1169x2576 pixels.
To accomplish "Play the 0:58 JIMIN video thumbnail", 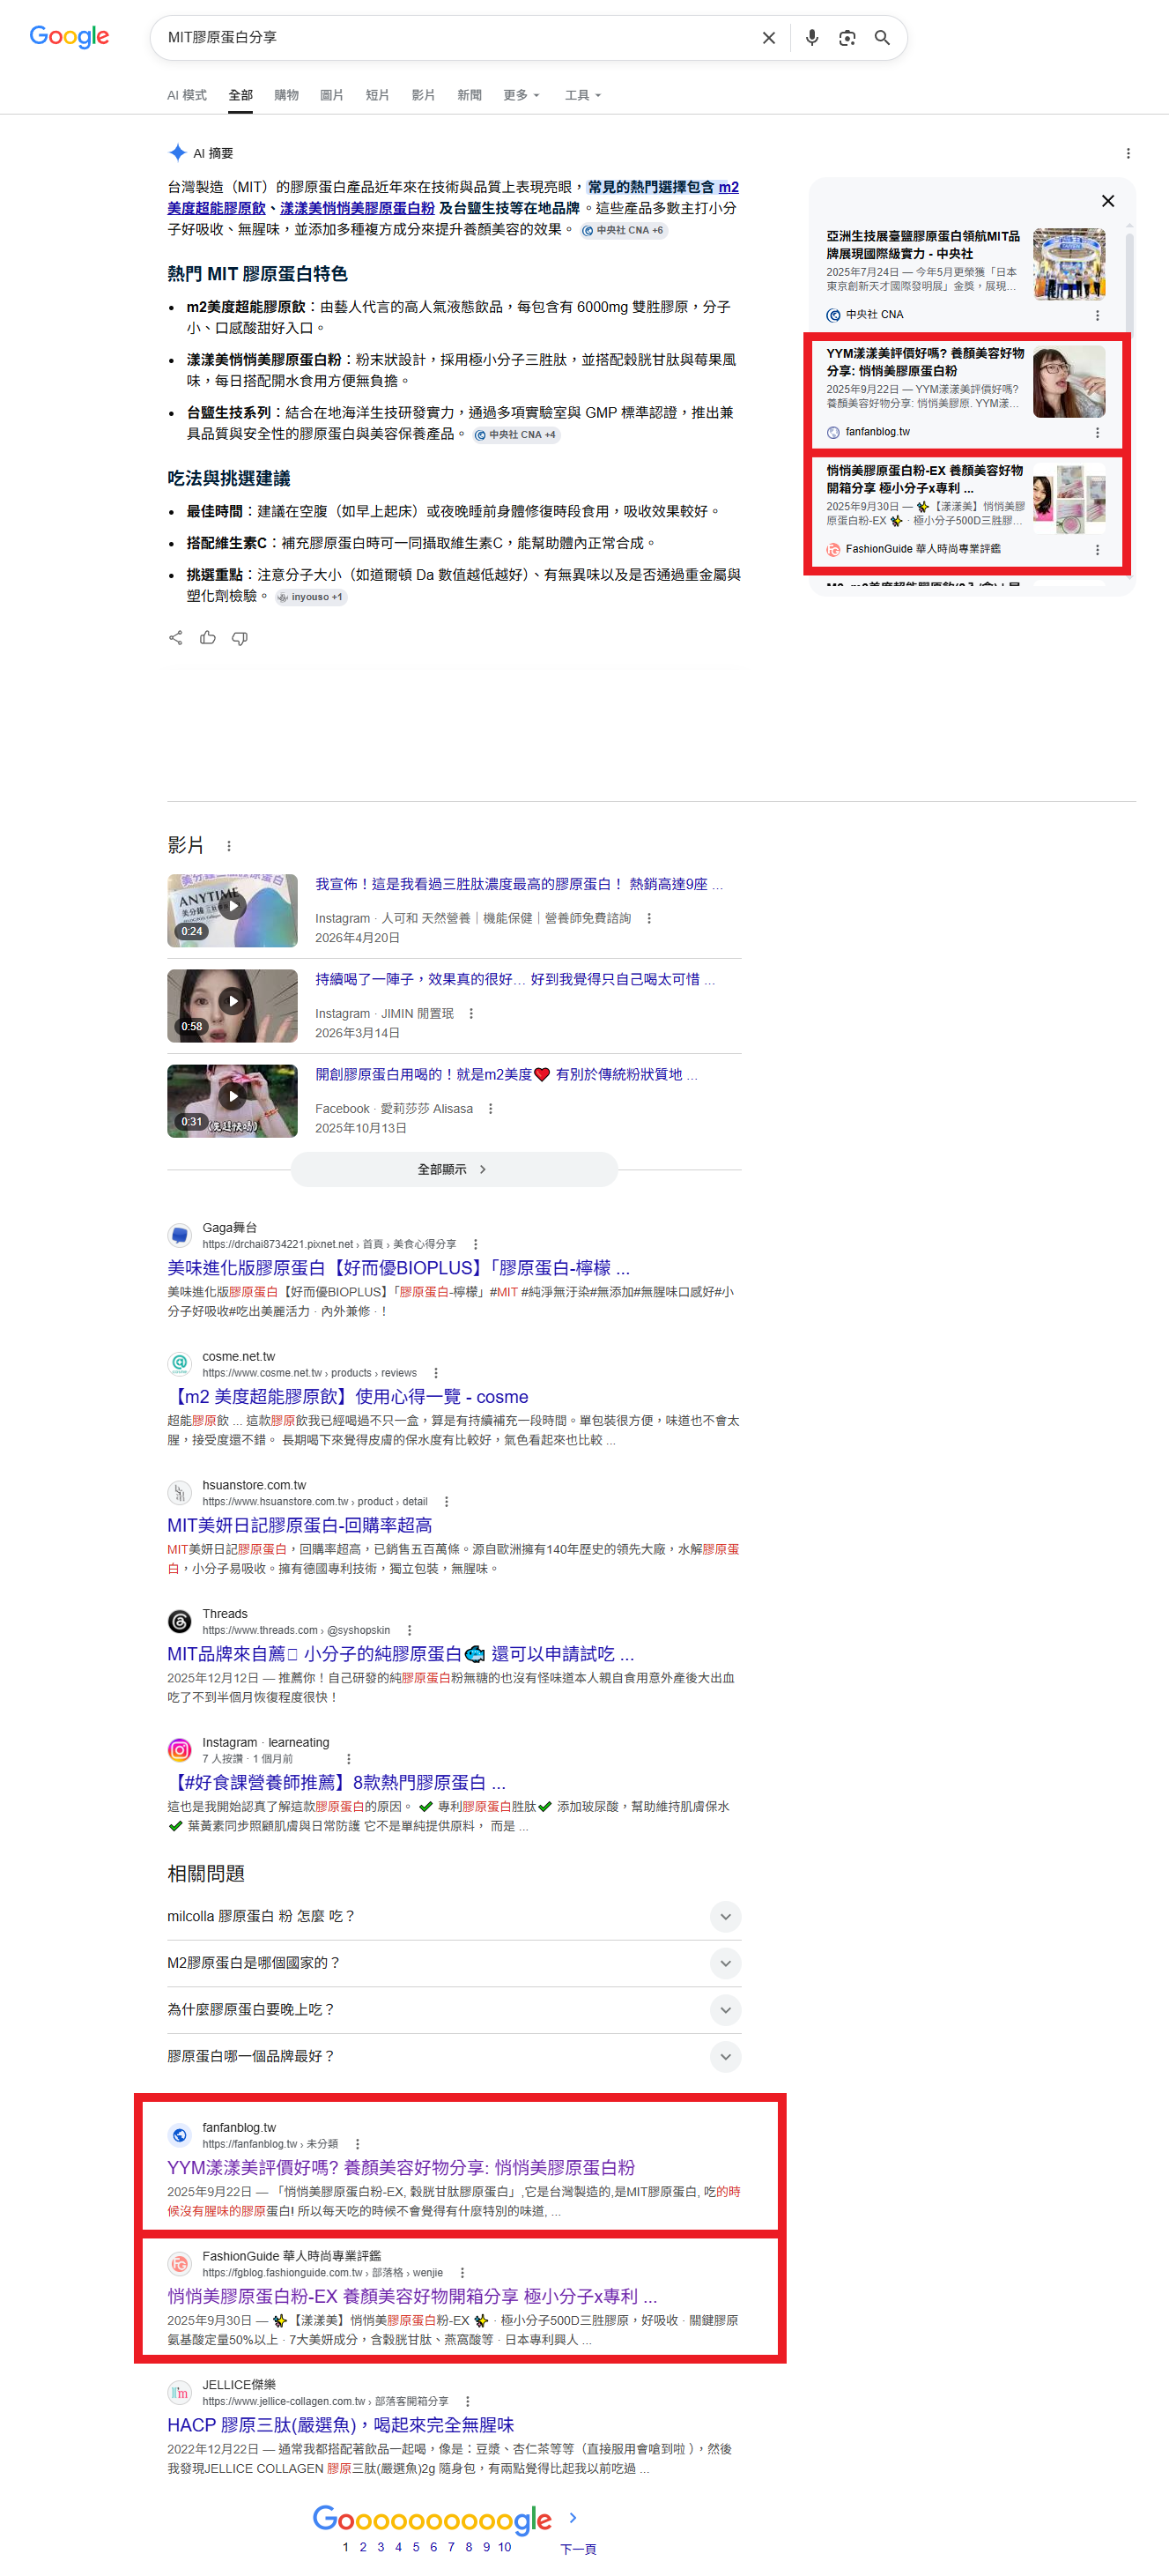I will pos(232,1005).
